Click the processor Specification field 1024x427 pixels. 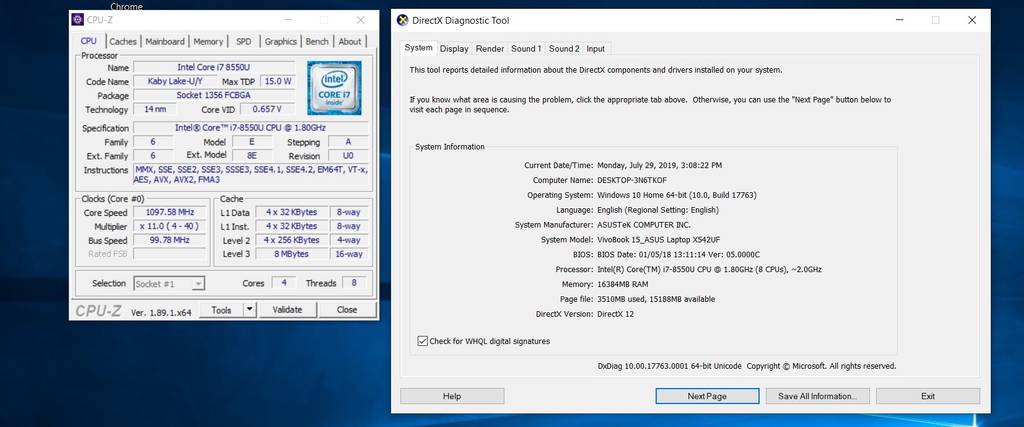point(252,128)
